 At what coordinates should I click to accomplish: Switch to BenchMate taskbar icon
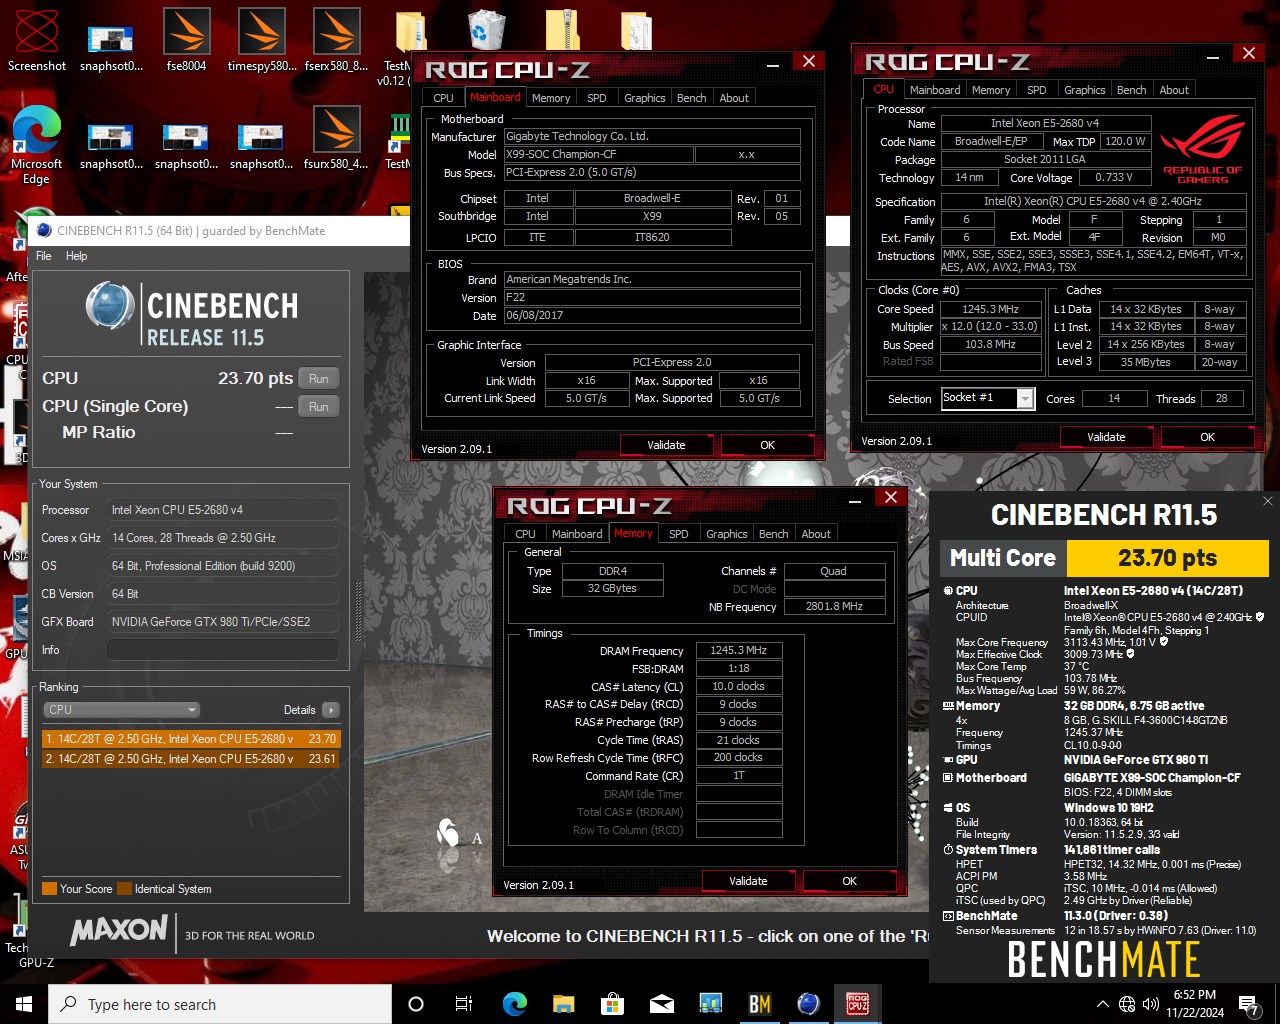pyautogui.click(x=760, y=1004)
